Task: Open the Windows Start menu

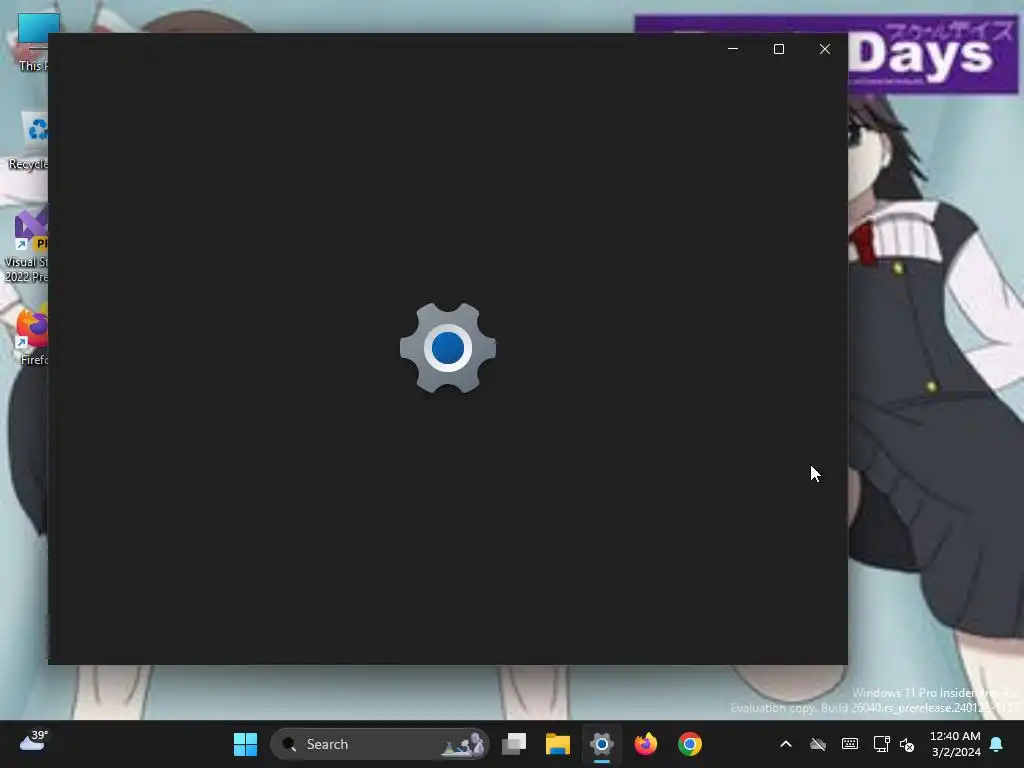Action: tap(246, 744)
